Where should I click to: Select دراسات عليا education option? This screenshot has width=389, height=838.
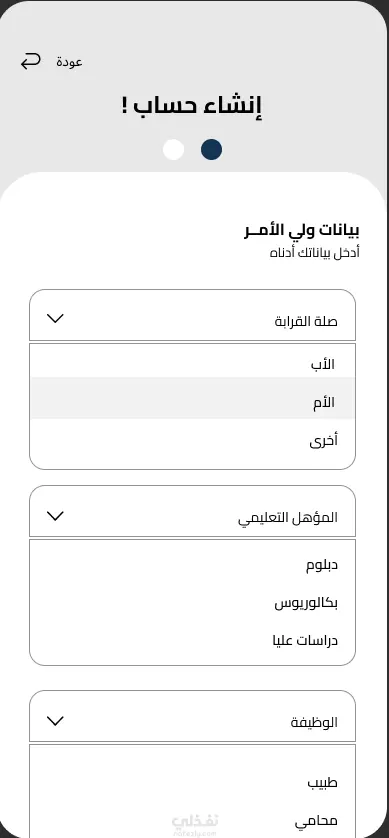(192, 640)
